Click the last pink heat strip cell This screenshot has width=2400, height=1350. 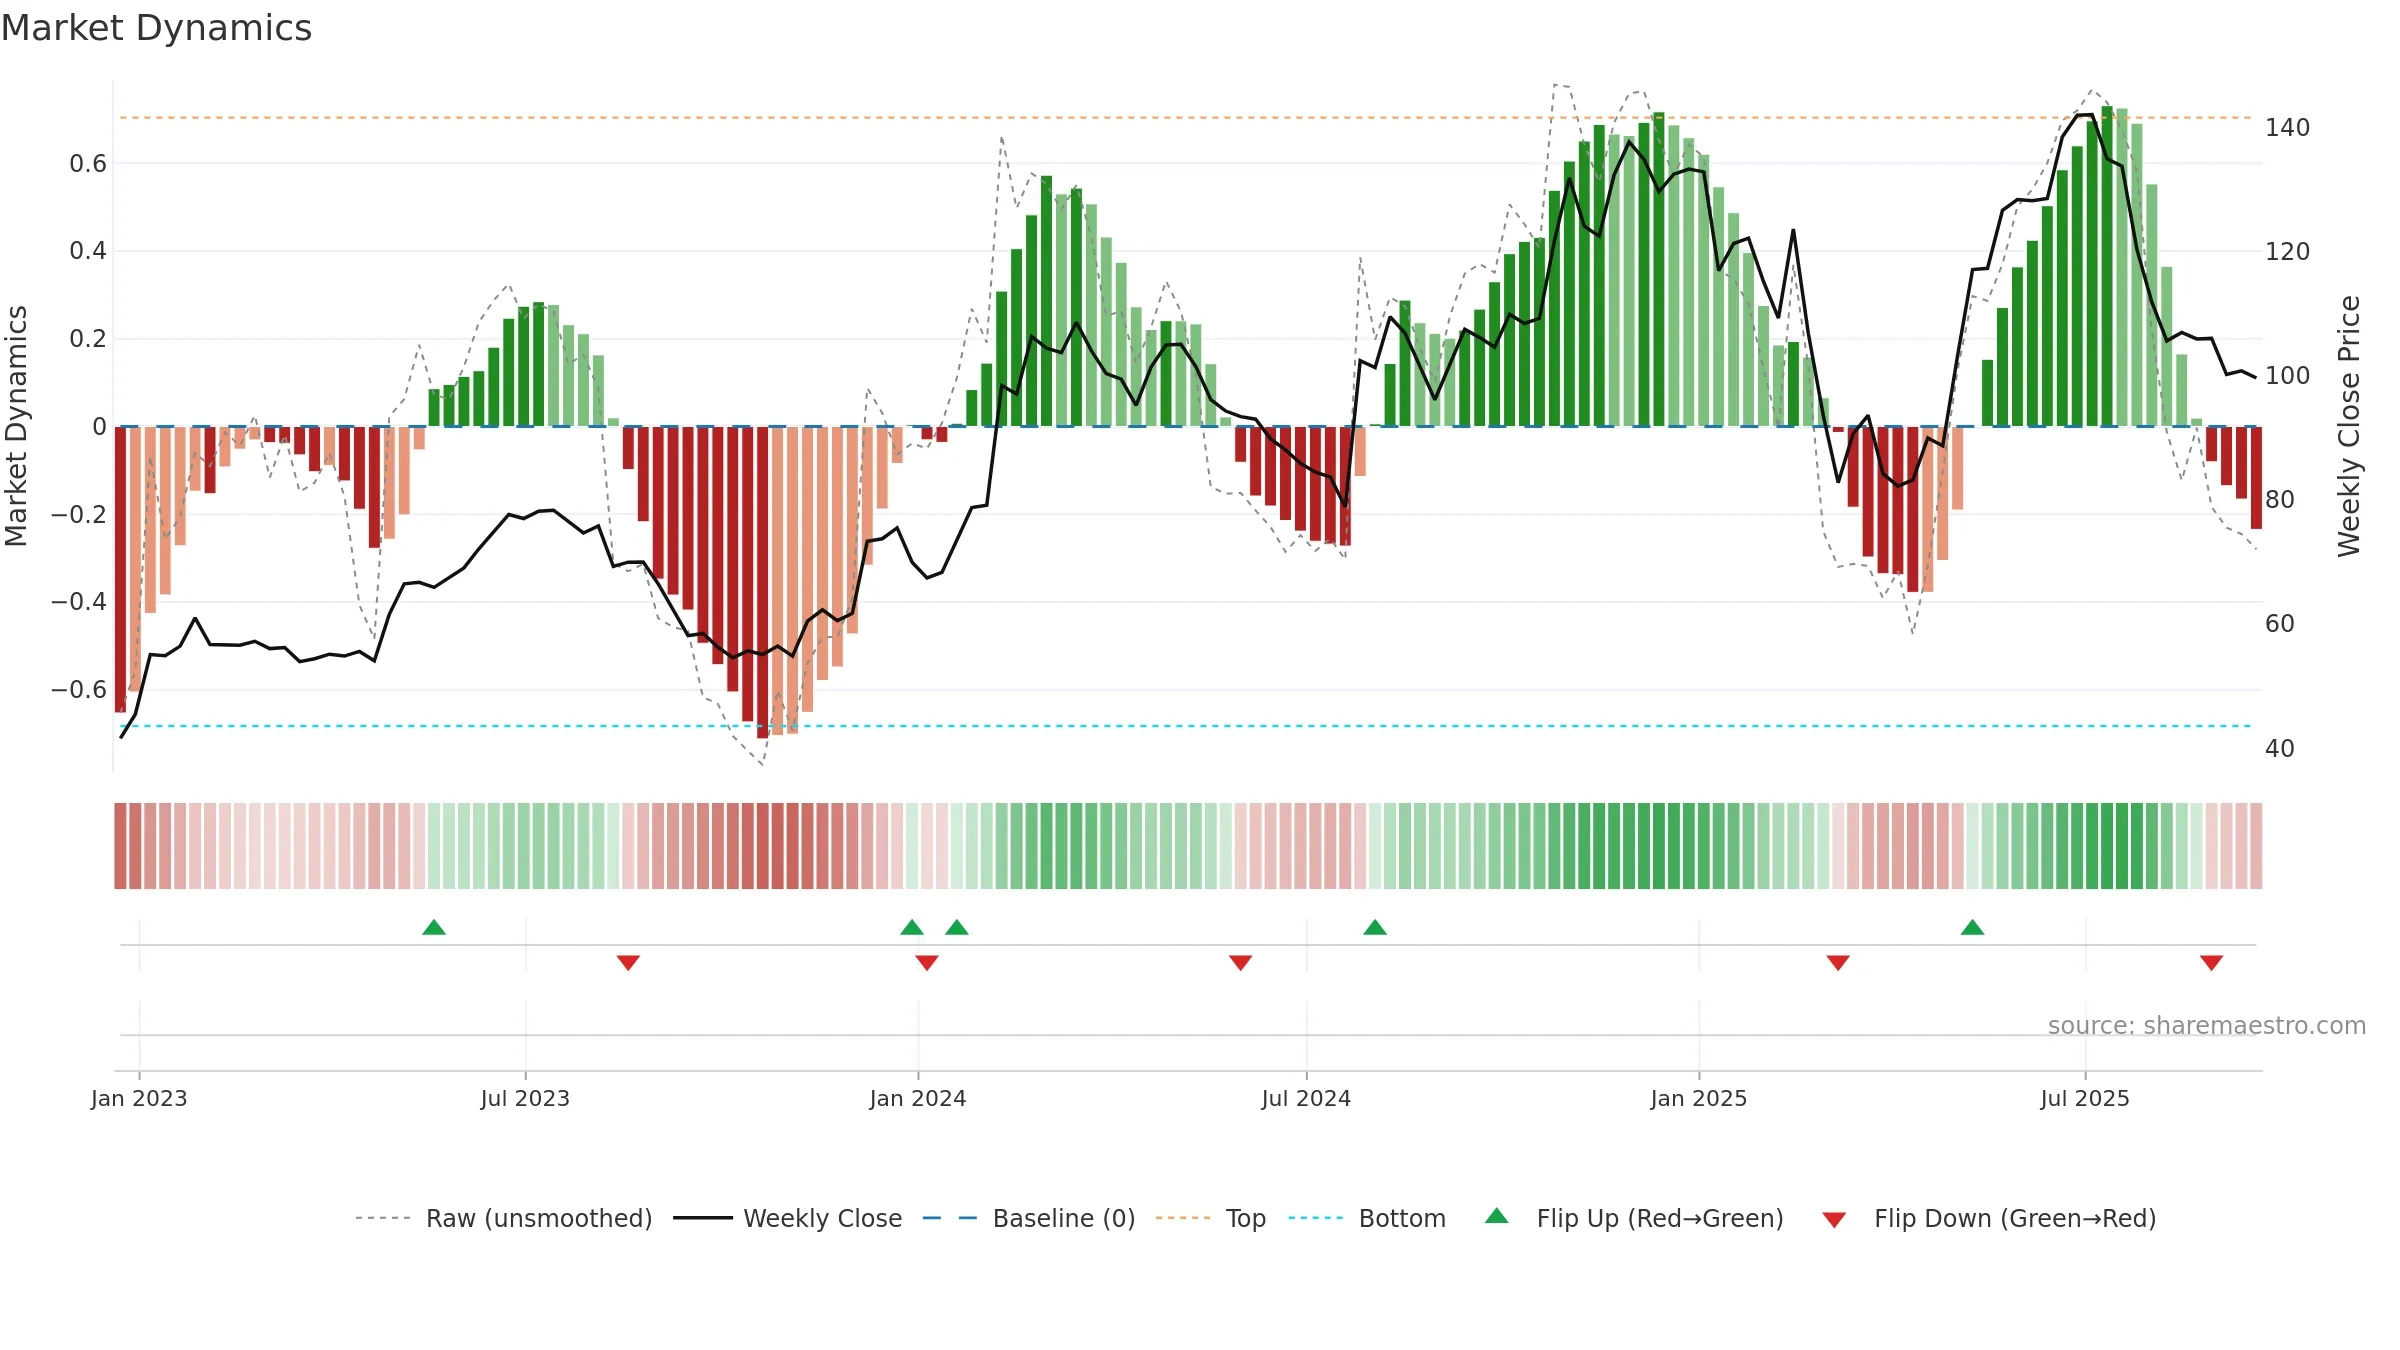tap(2256, 845)
